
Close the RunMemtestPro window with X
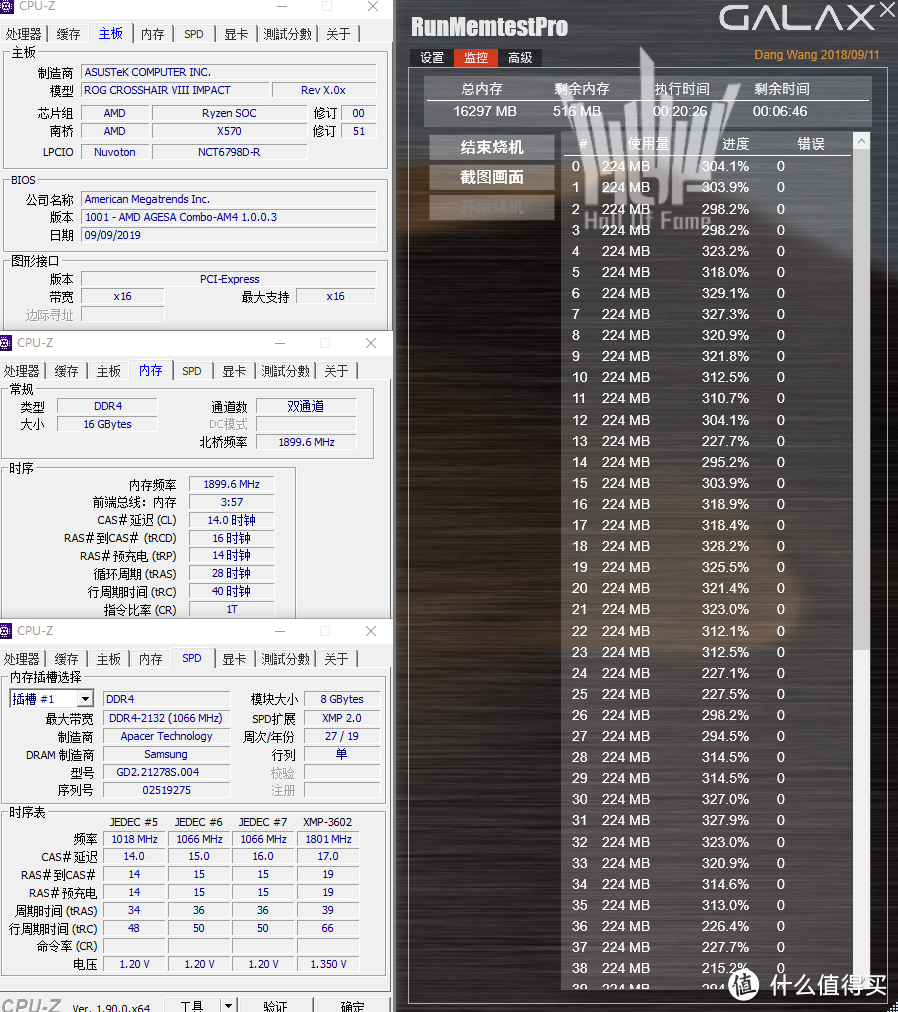887,9
